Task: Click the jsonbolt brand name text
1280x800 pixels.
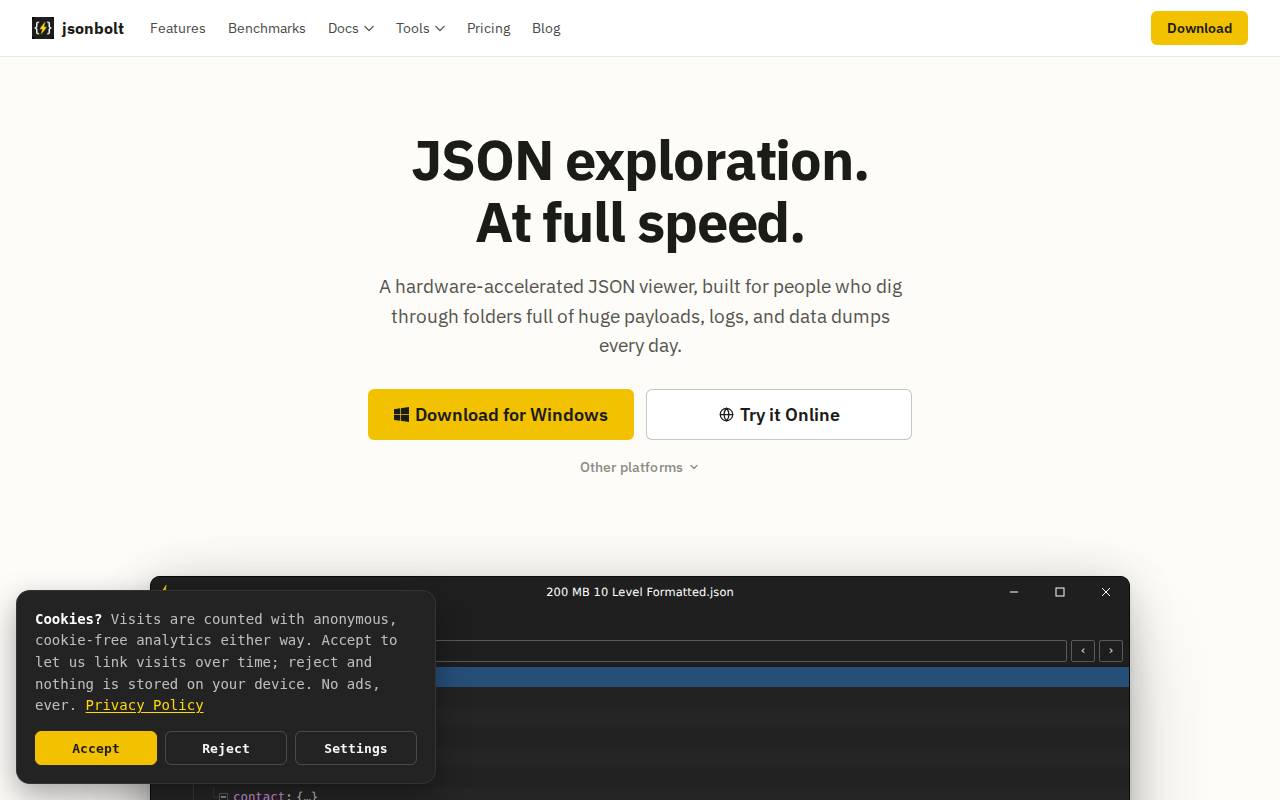Action: coord(93,28)
